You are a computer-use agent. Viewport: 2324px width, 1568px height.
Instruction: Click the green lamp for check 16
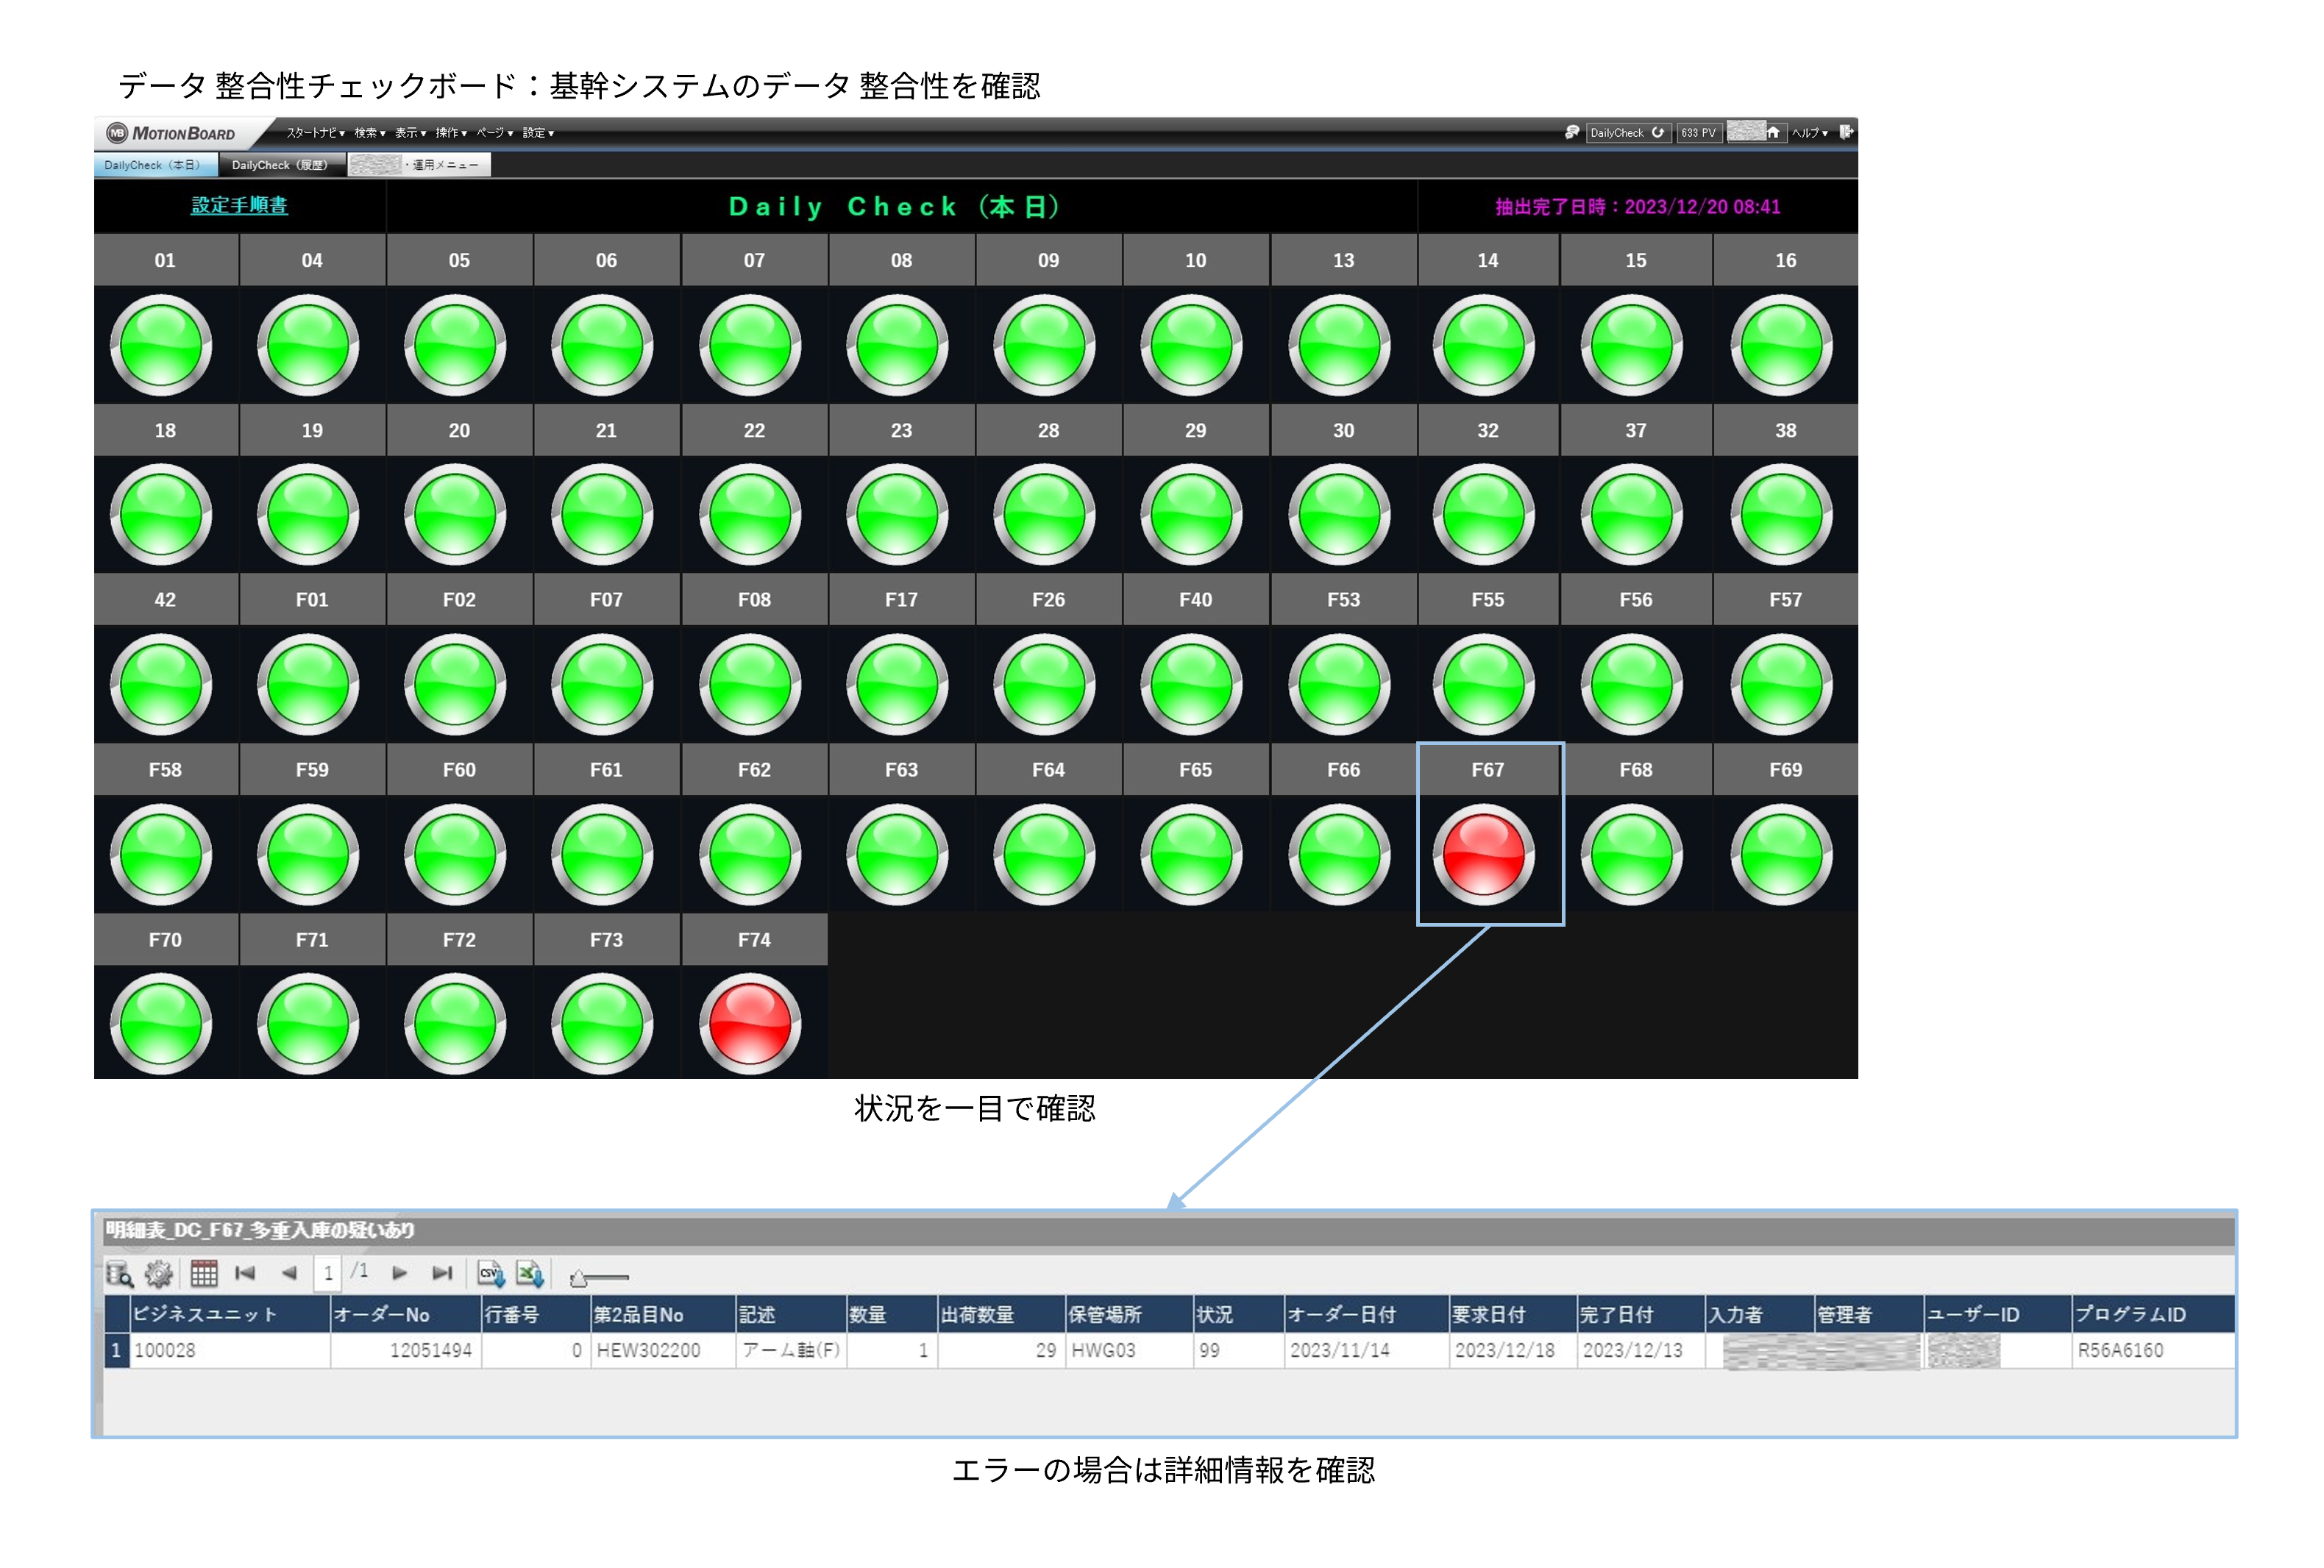tap(1782, 345)
